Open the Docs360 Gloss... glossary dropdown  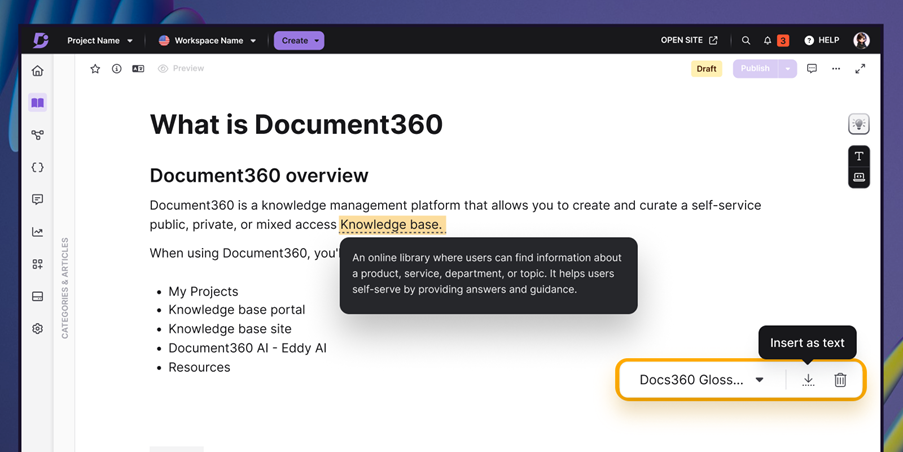click(x=701, y=380)
